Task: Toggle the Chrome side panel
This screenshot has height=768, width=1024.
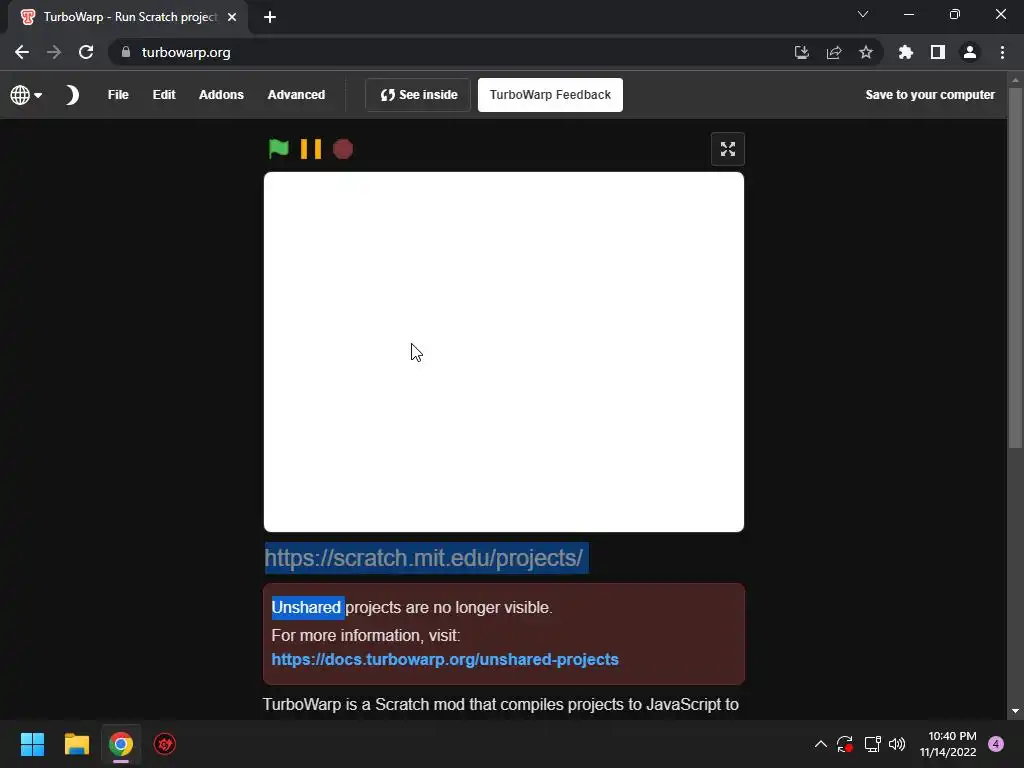Action: (938, 52)
